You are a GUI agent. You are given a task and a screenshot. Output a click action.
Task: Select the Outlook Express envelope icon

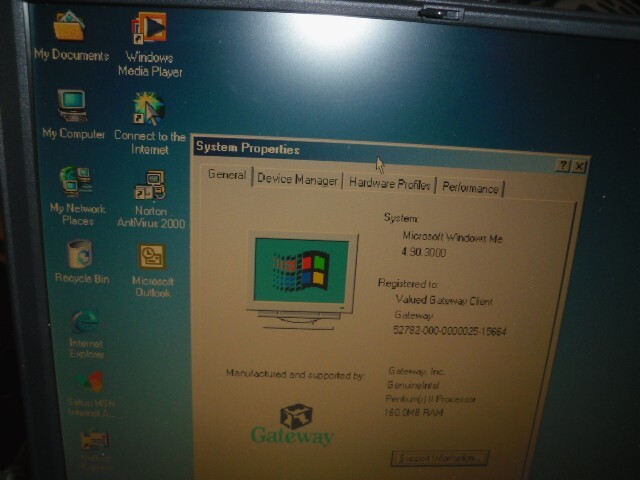click(x=94, y=440)
